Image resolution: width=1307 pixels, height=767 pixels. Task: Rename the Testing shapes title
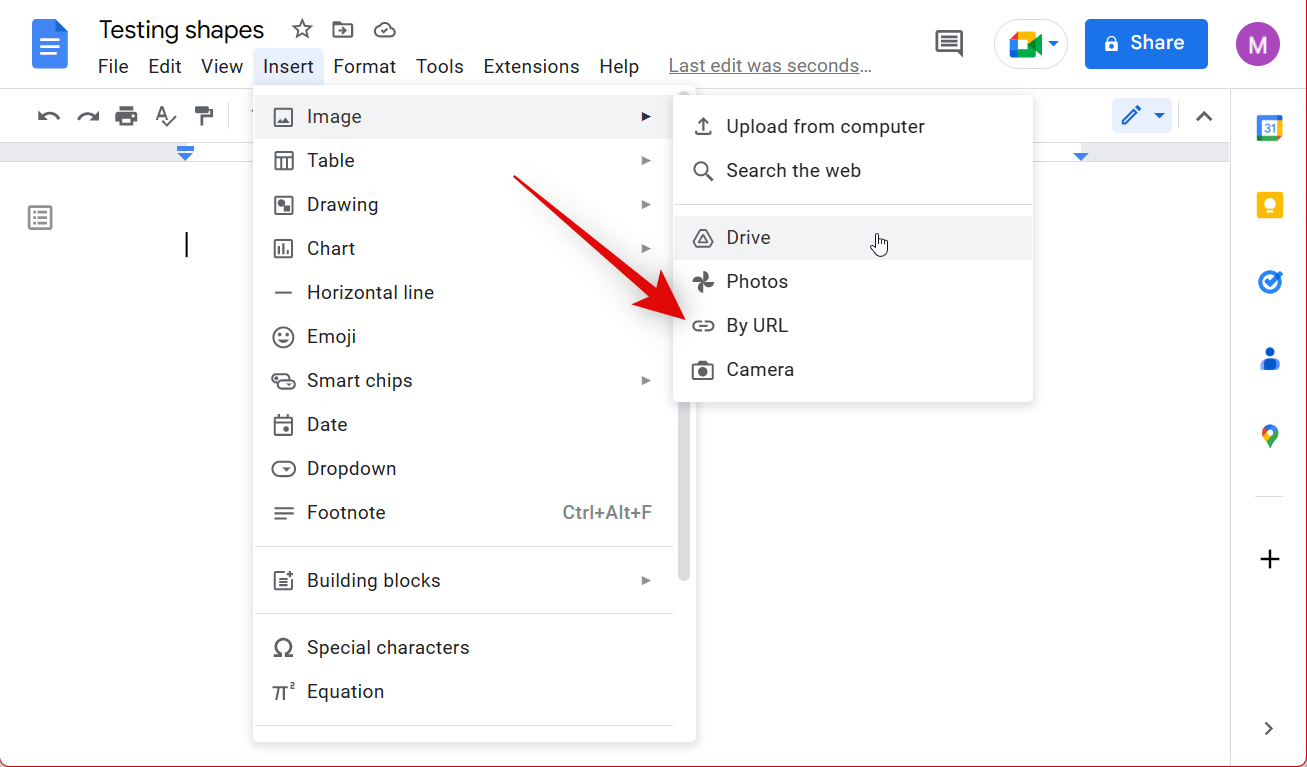coord(182,30)
